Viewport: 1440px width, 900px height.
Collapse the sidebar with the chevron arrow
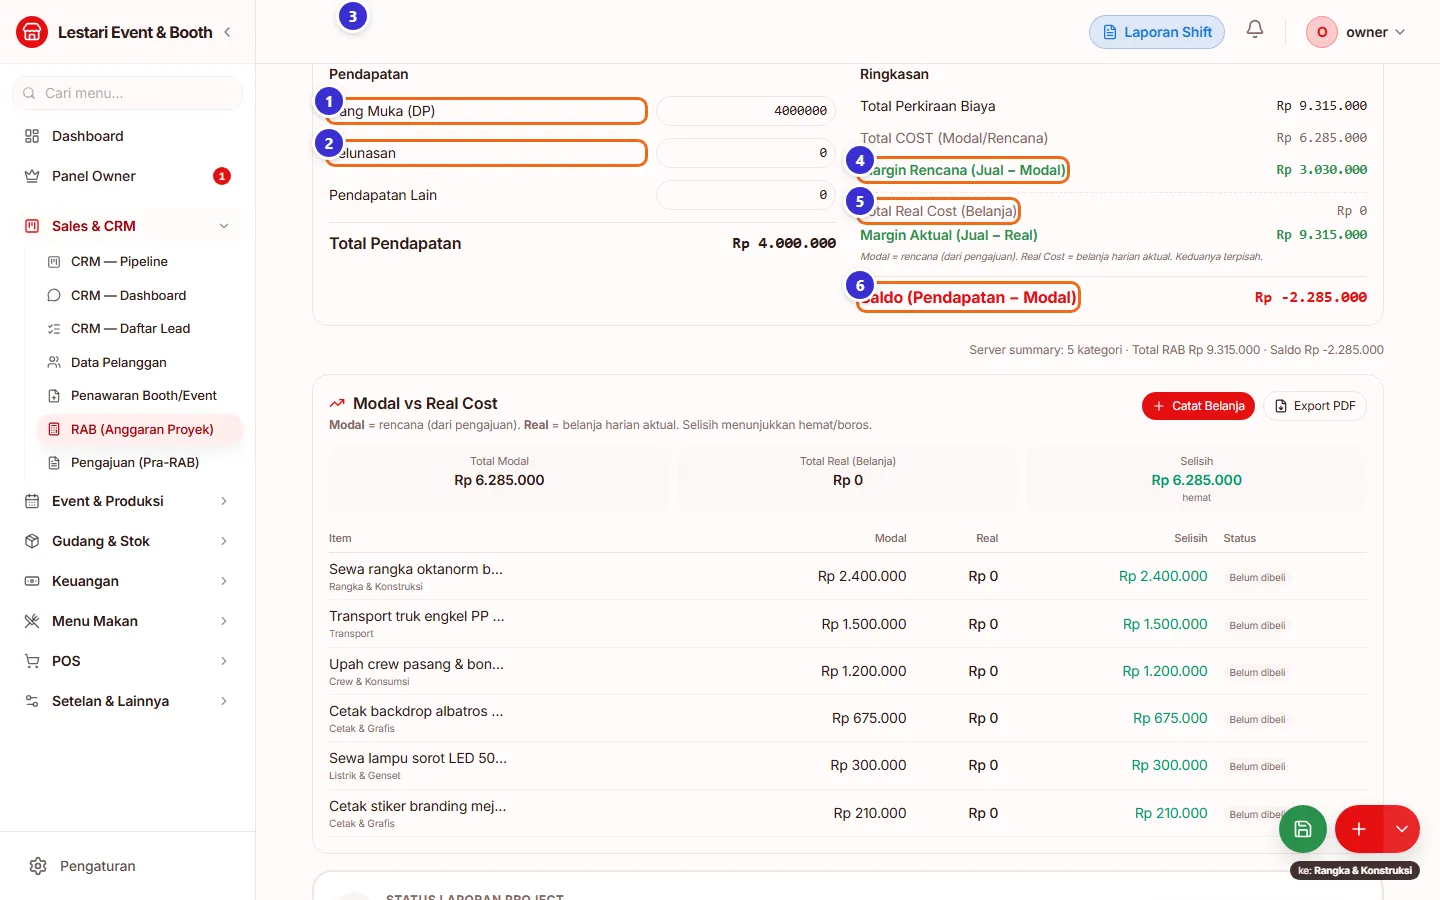pos(227,32)
